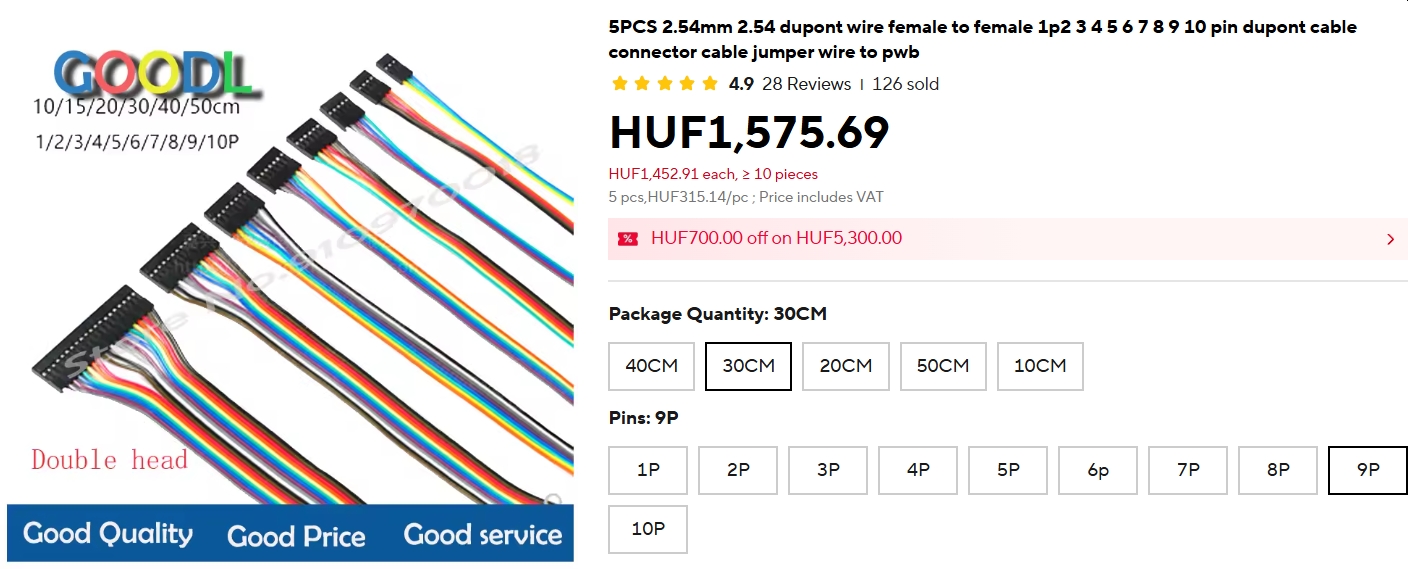Select the 8P pin option
Viewport: 1408px width, 569px height.
click(1278, 470)
